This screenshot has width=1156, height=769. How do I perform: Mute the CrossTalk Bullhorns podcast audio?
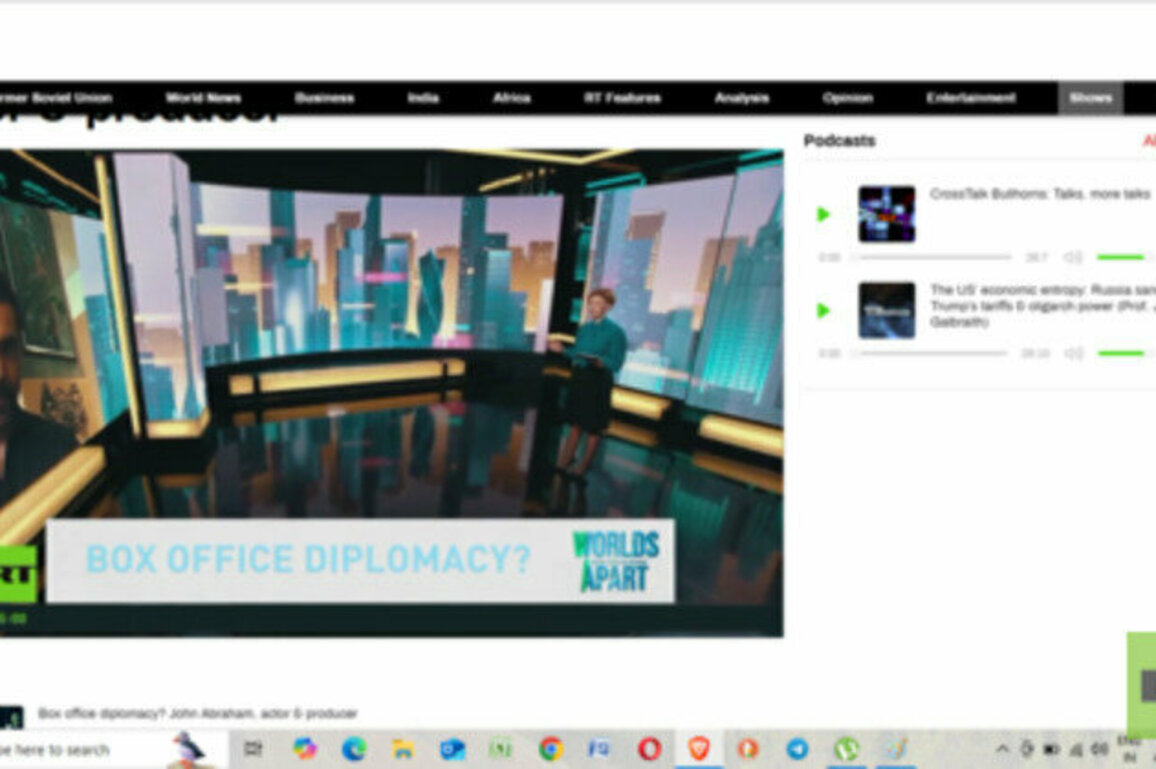pos(1073,257)
